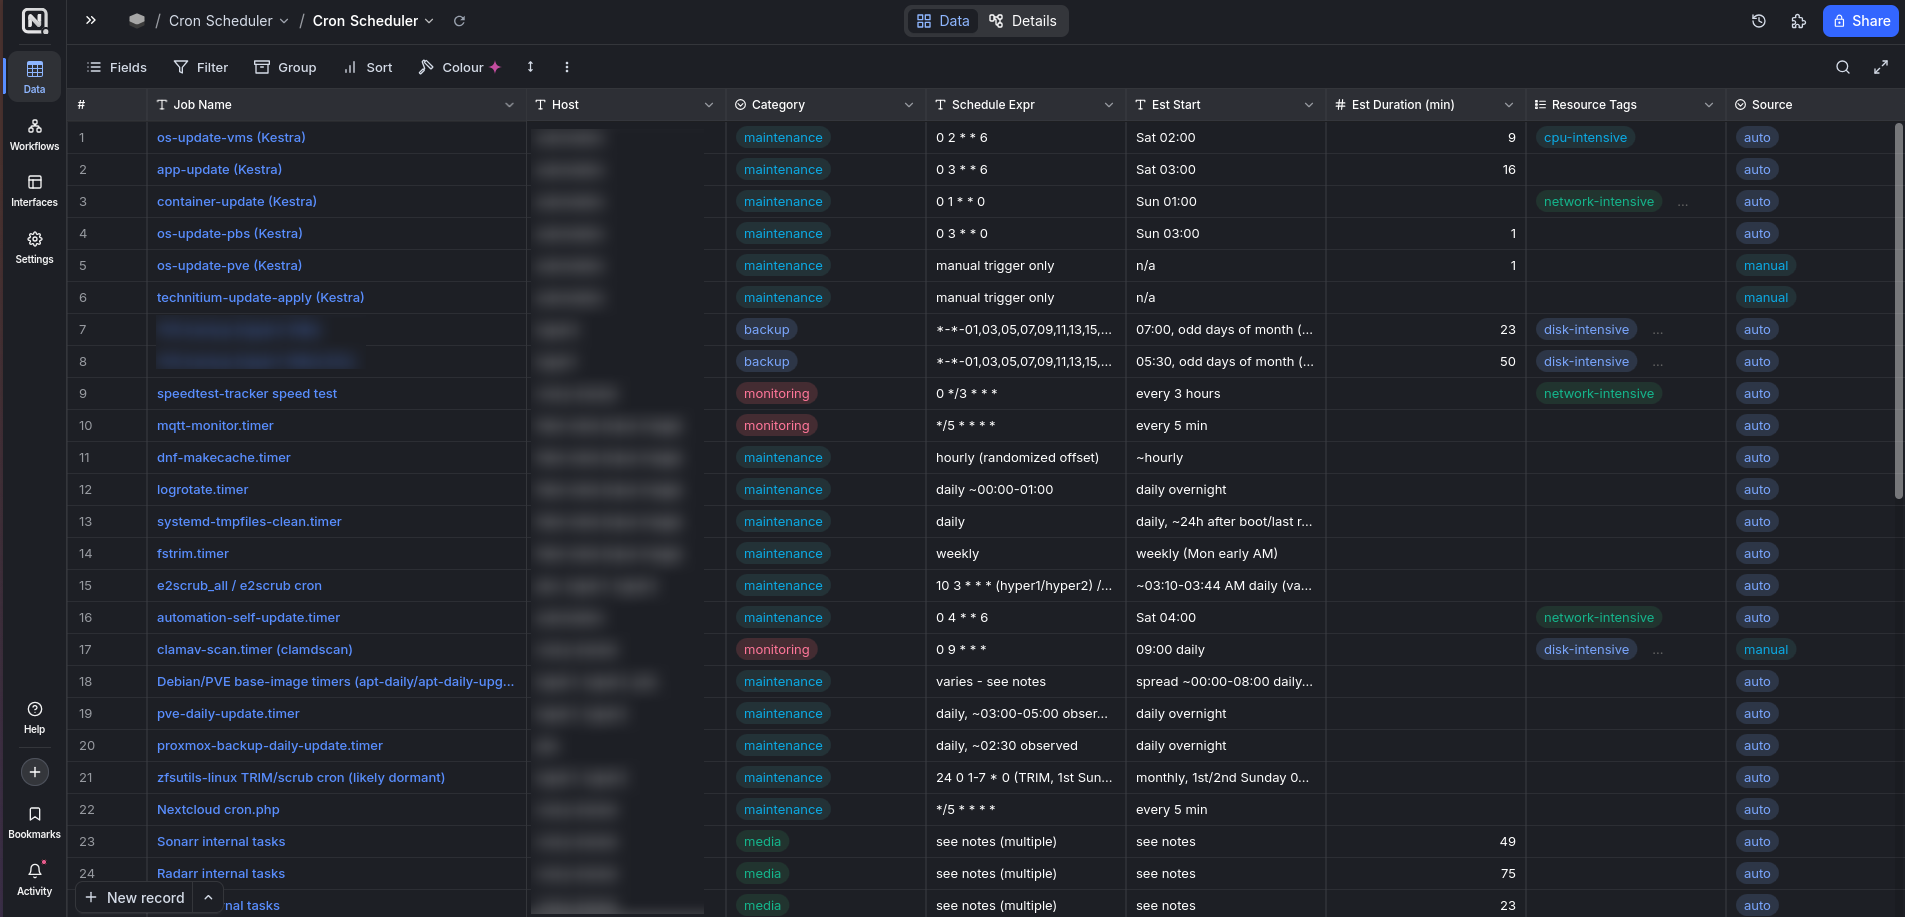1905x917 pixels.
Task: Expand the sidebar with the double-chevron icon
Action: (x=91, y=20)
